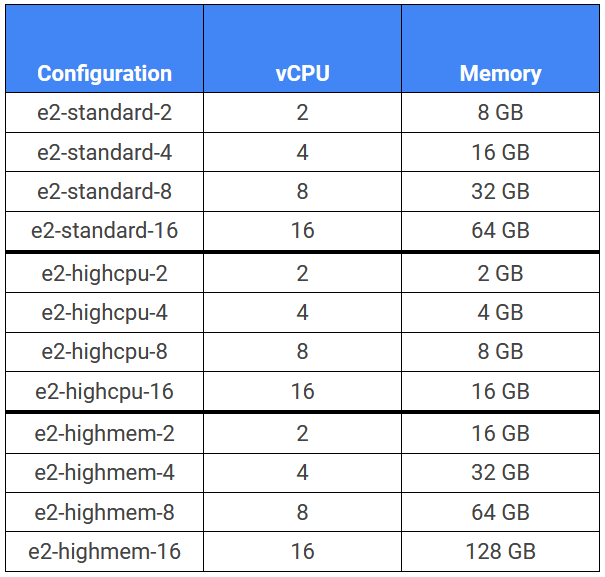605x577 pixels.
Task: Click the e2-standard-8 row label
Action: pos(104,191)
